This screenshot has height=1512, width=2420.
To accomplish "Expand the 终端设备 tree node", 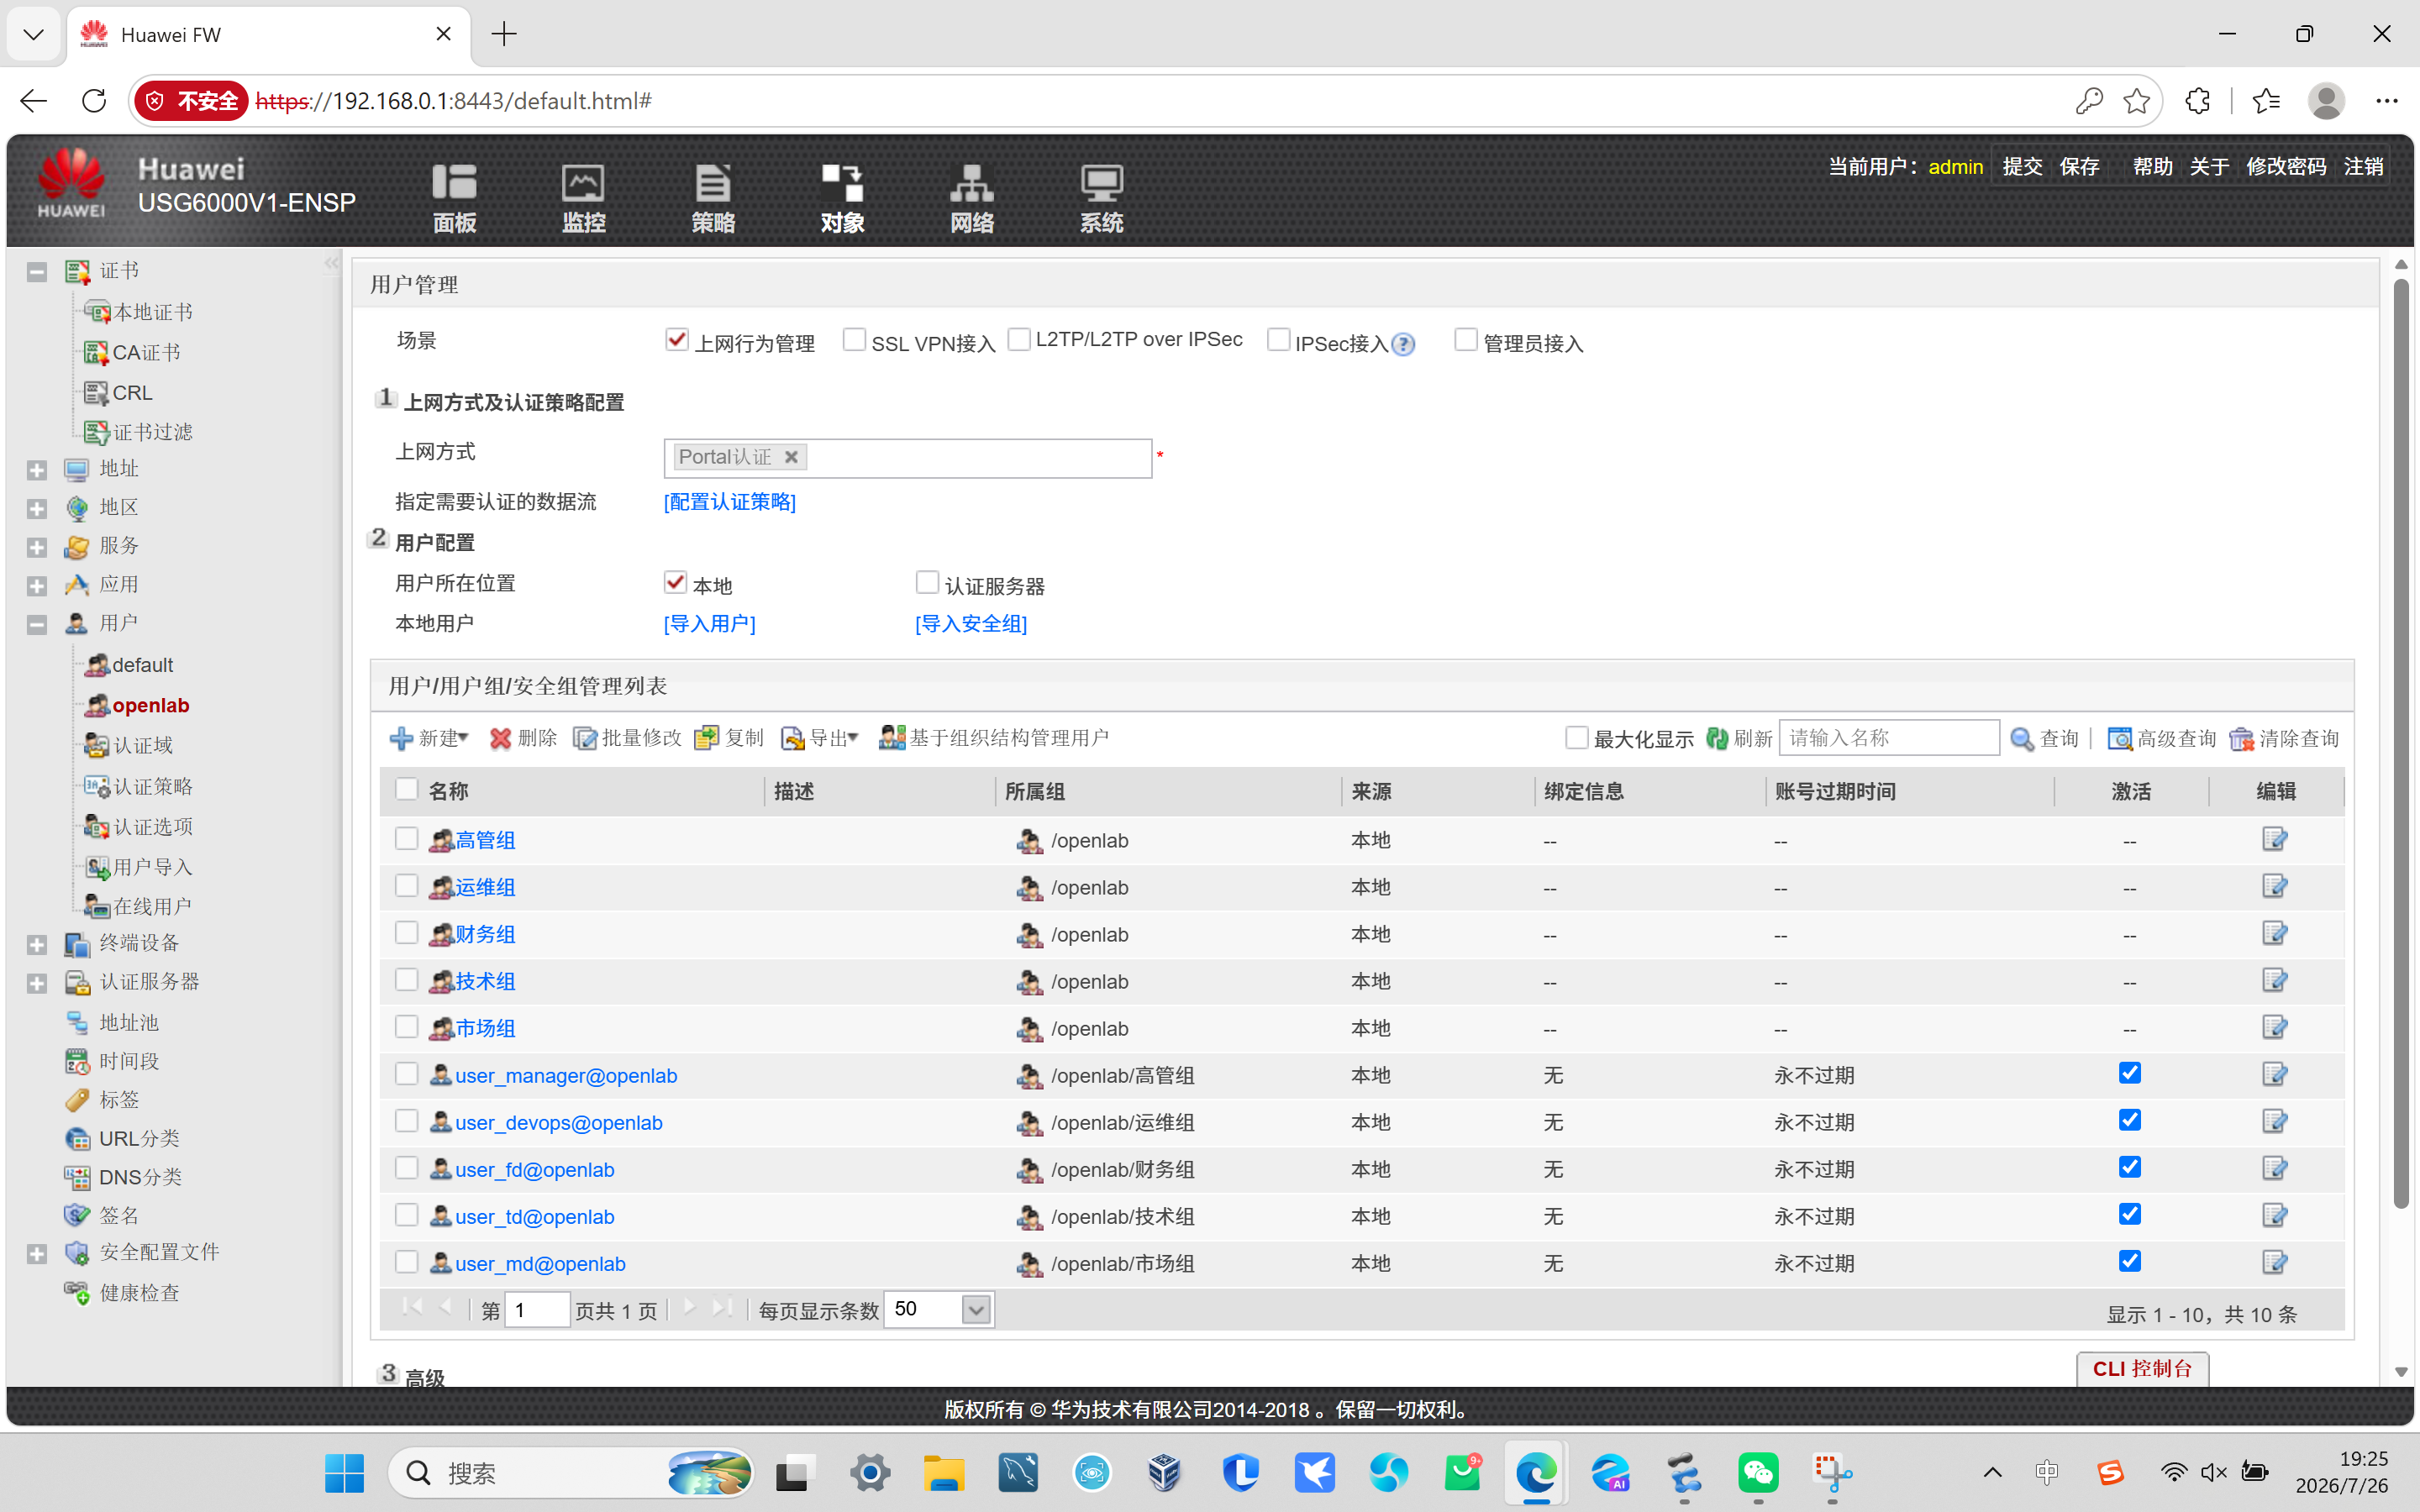I will pos(37,945).
